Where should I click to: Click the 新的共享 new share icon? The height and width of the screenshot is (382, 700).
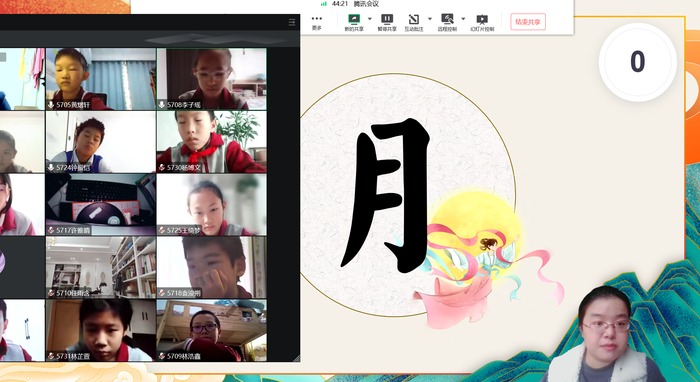point(354,19)
